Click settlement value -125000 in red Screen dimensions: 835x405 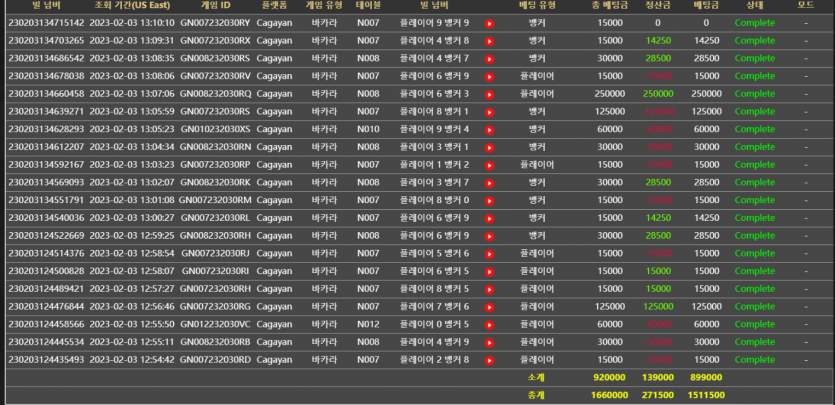click(x=658, y=112)
